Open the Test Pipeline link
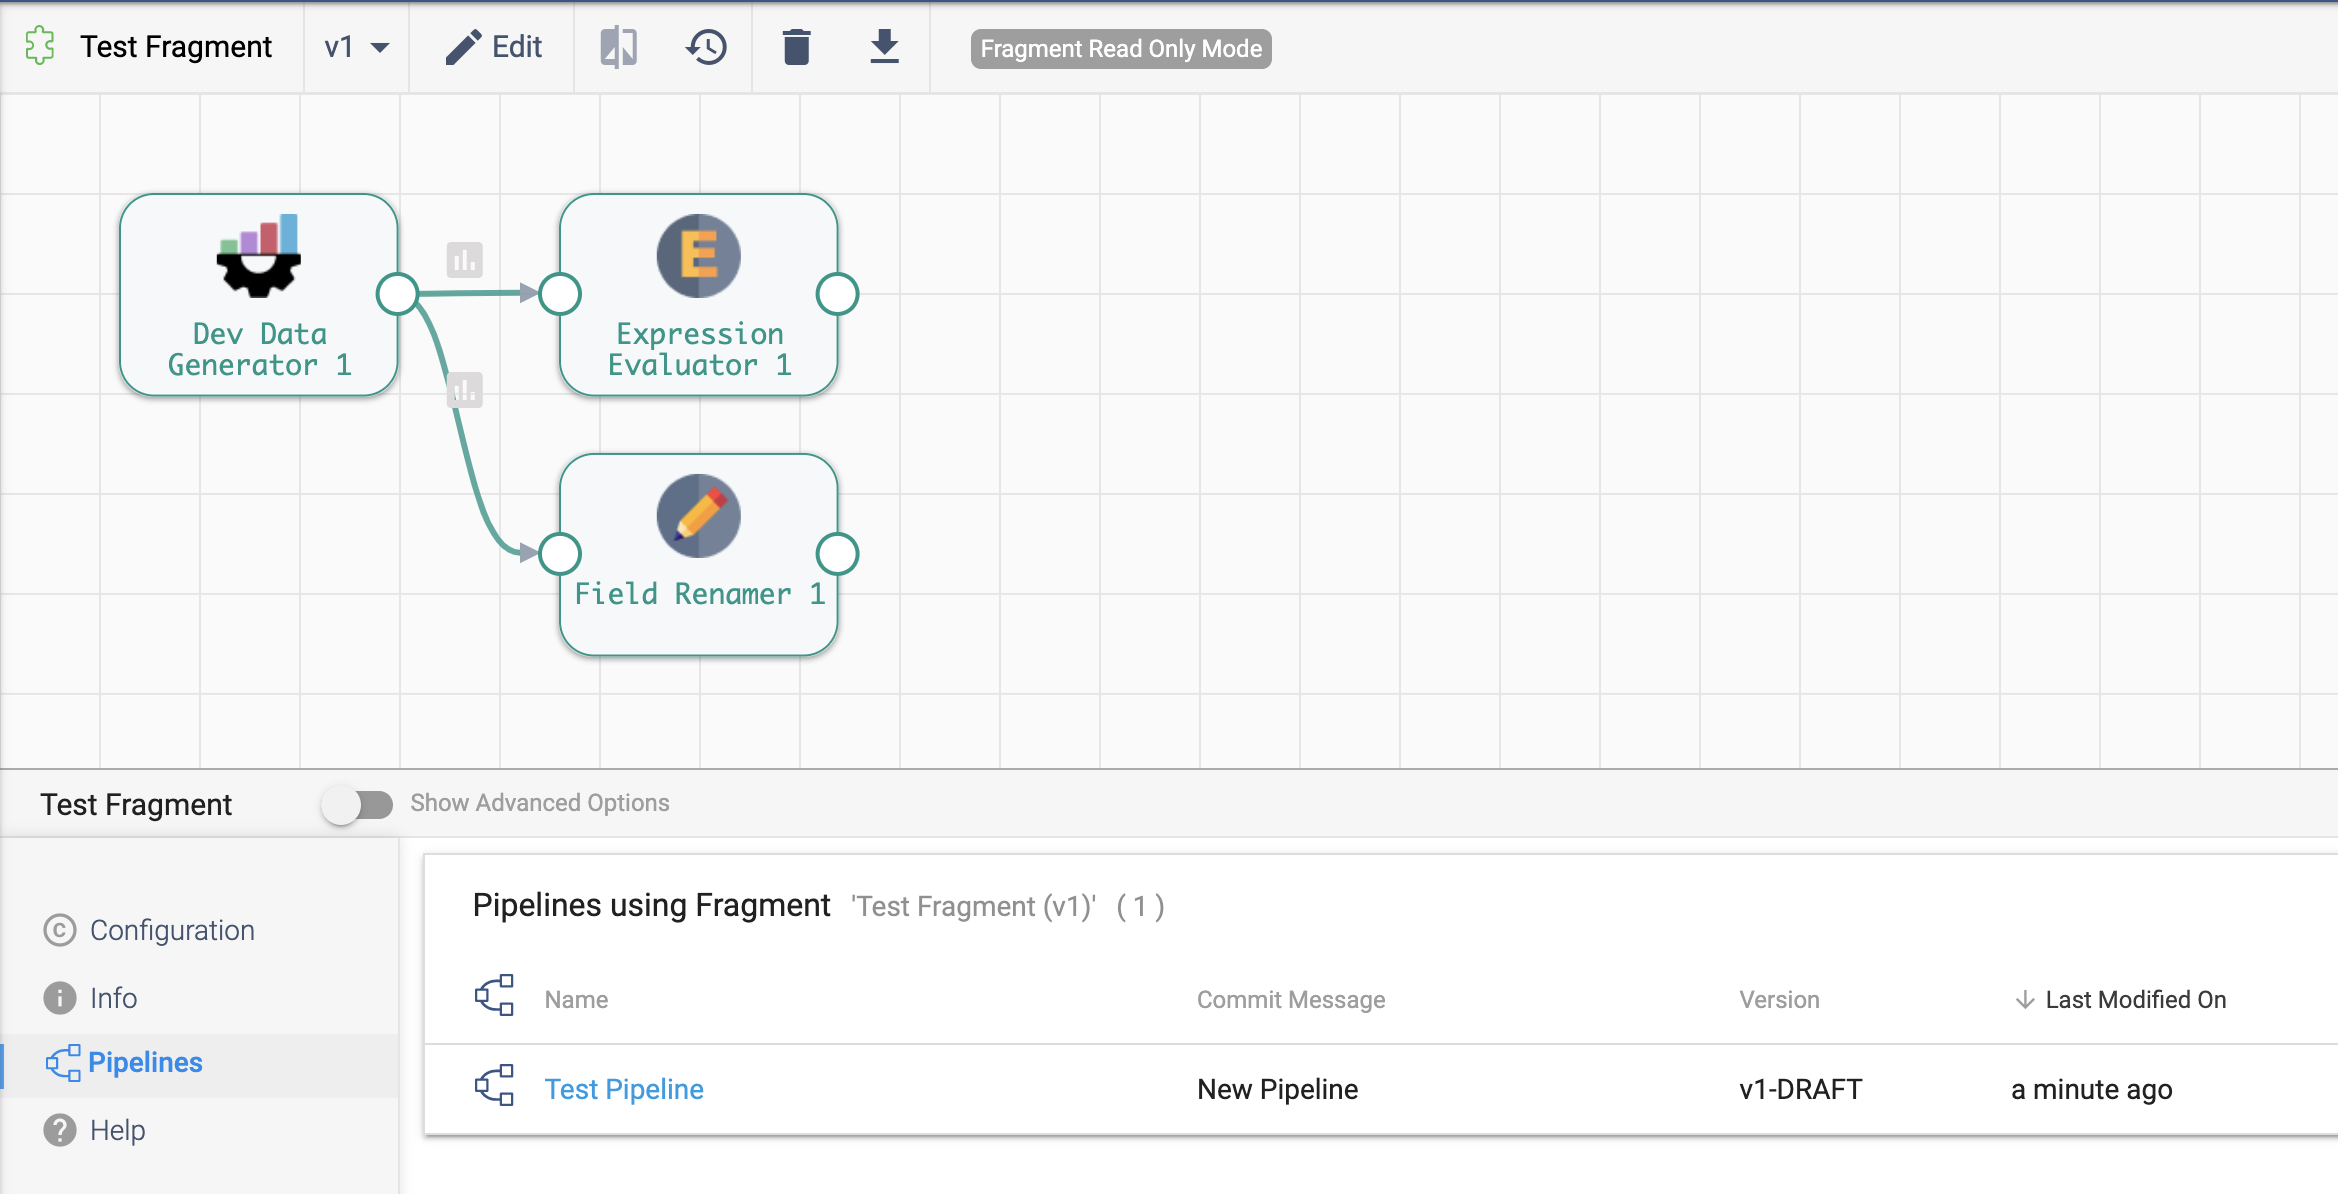 (x=624, y=1089)
